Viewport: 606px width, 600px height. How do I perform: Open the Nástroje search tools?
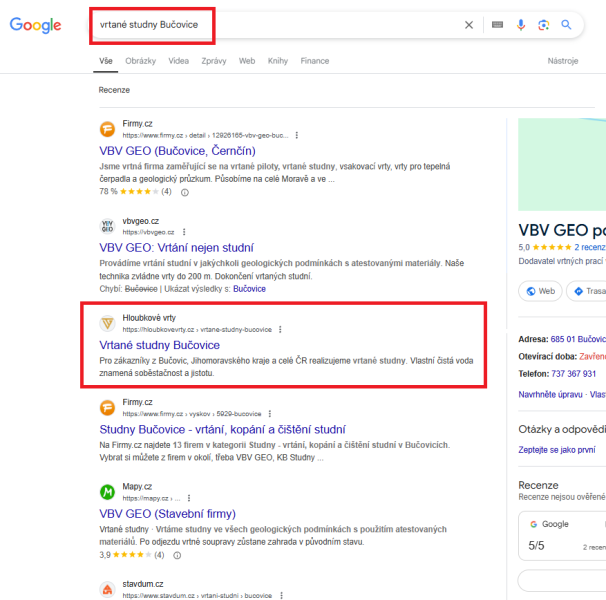[563, 61]
